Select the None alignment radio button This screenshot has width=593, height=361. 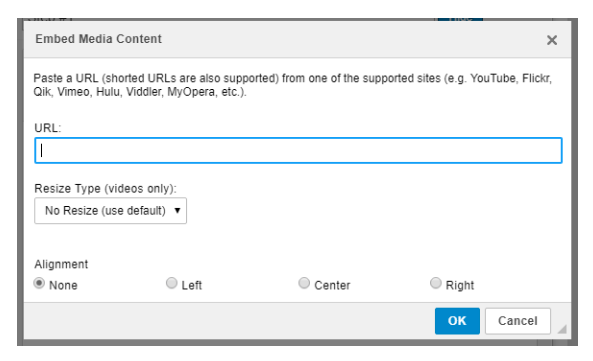(x=39, y=283)
